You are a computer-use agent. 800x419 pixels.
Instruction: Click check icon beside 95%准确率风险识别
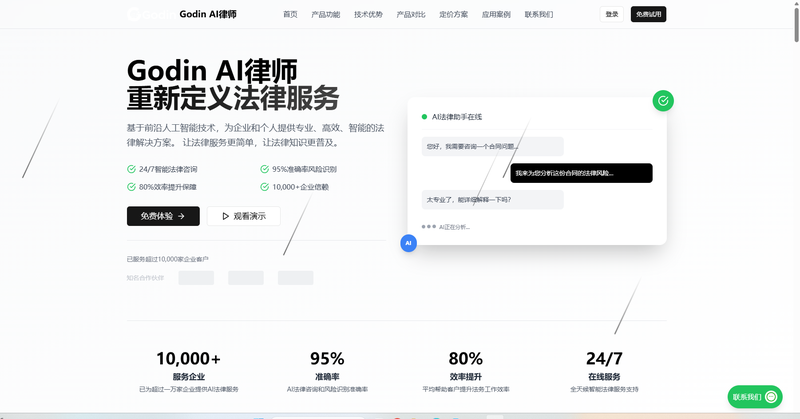(x=264, y=169)
